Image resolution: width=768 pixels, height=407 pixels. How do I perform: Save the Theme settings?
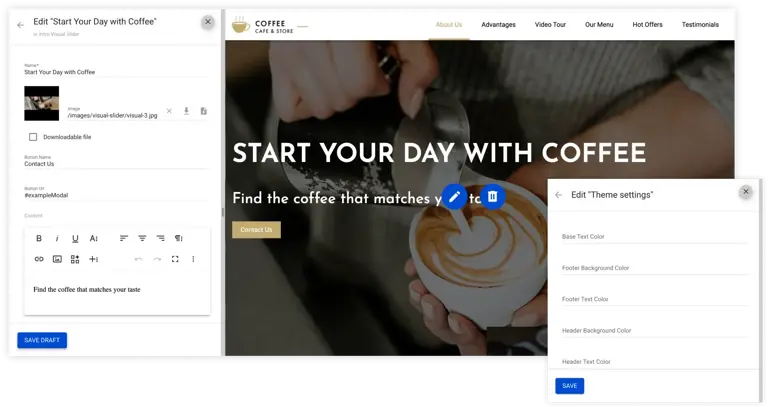point(570,386)
